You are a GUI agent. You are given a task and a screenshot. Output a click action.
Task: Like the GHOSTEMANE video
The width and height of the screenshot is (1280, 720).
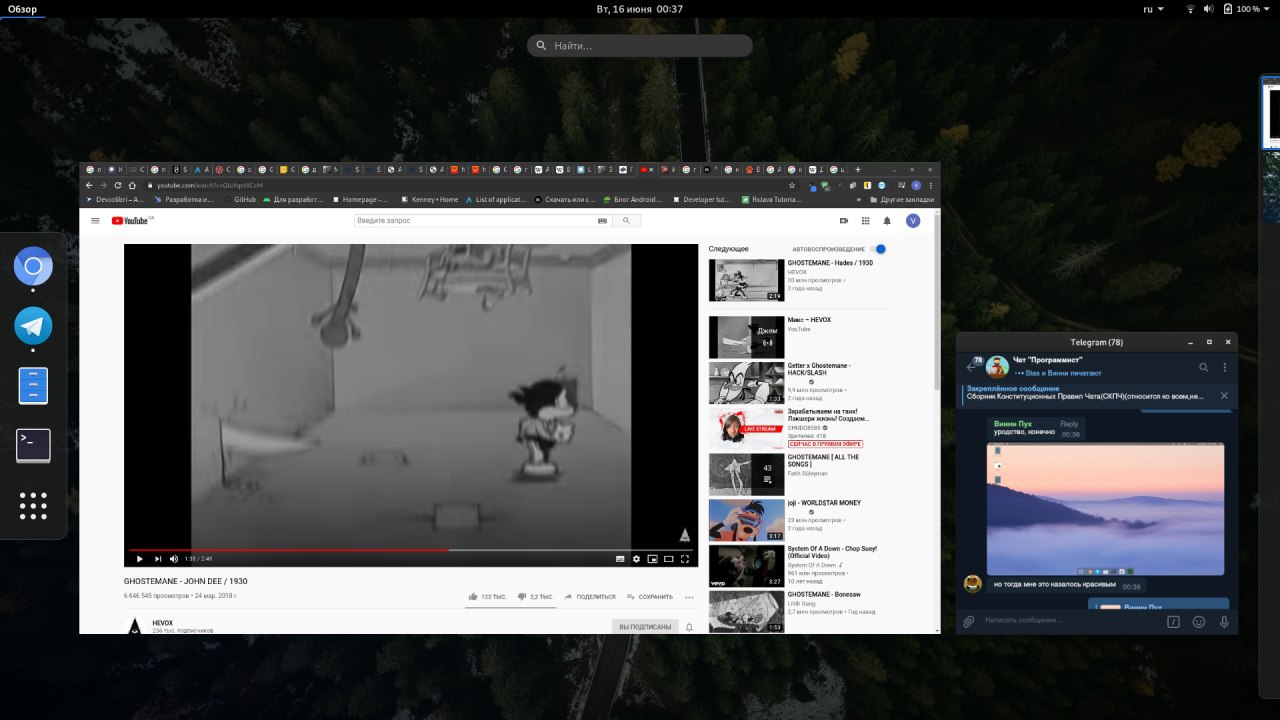pyautogui.click(x=487, y=596)
